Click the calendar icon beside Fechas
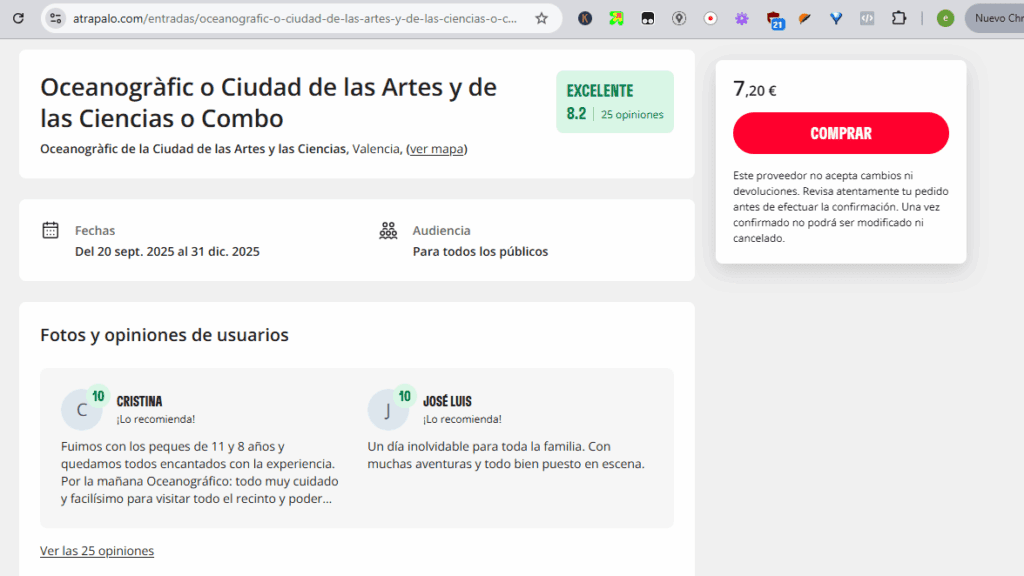This screenshot has width=1024, height=576. [x=51, y=230]
